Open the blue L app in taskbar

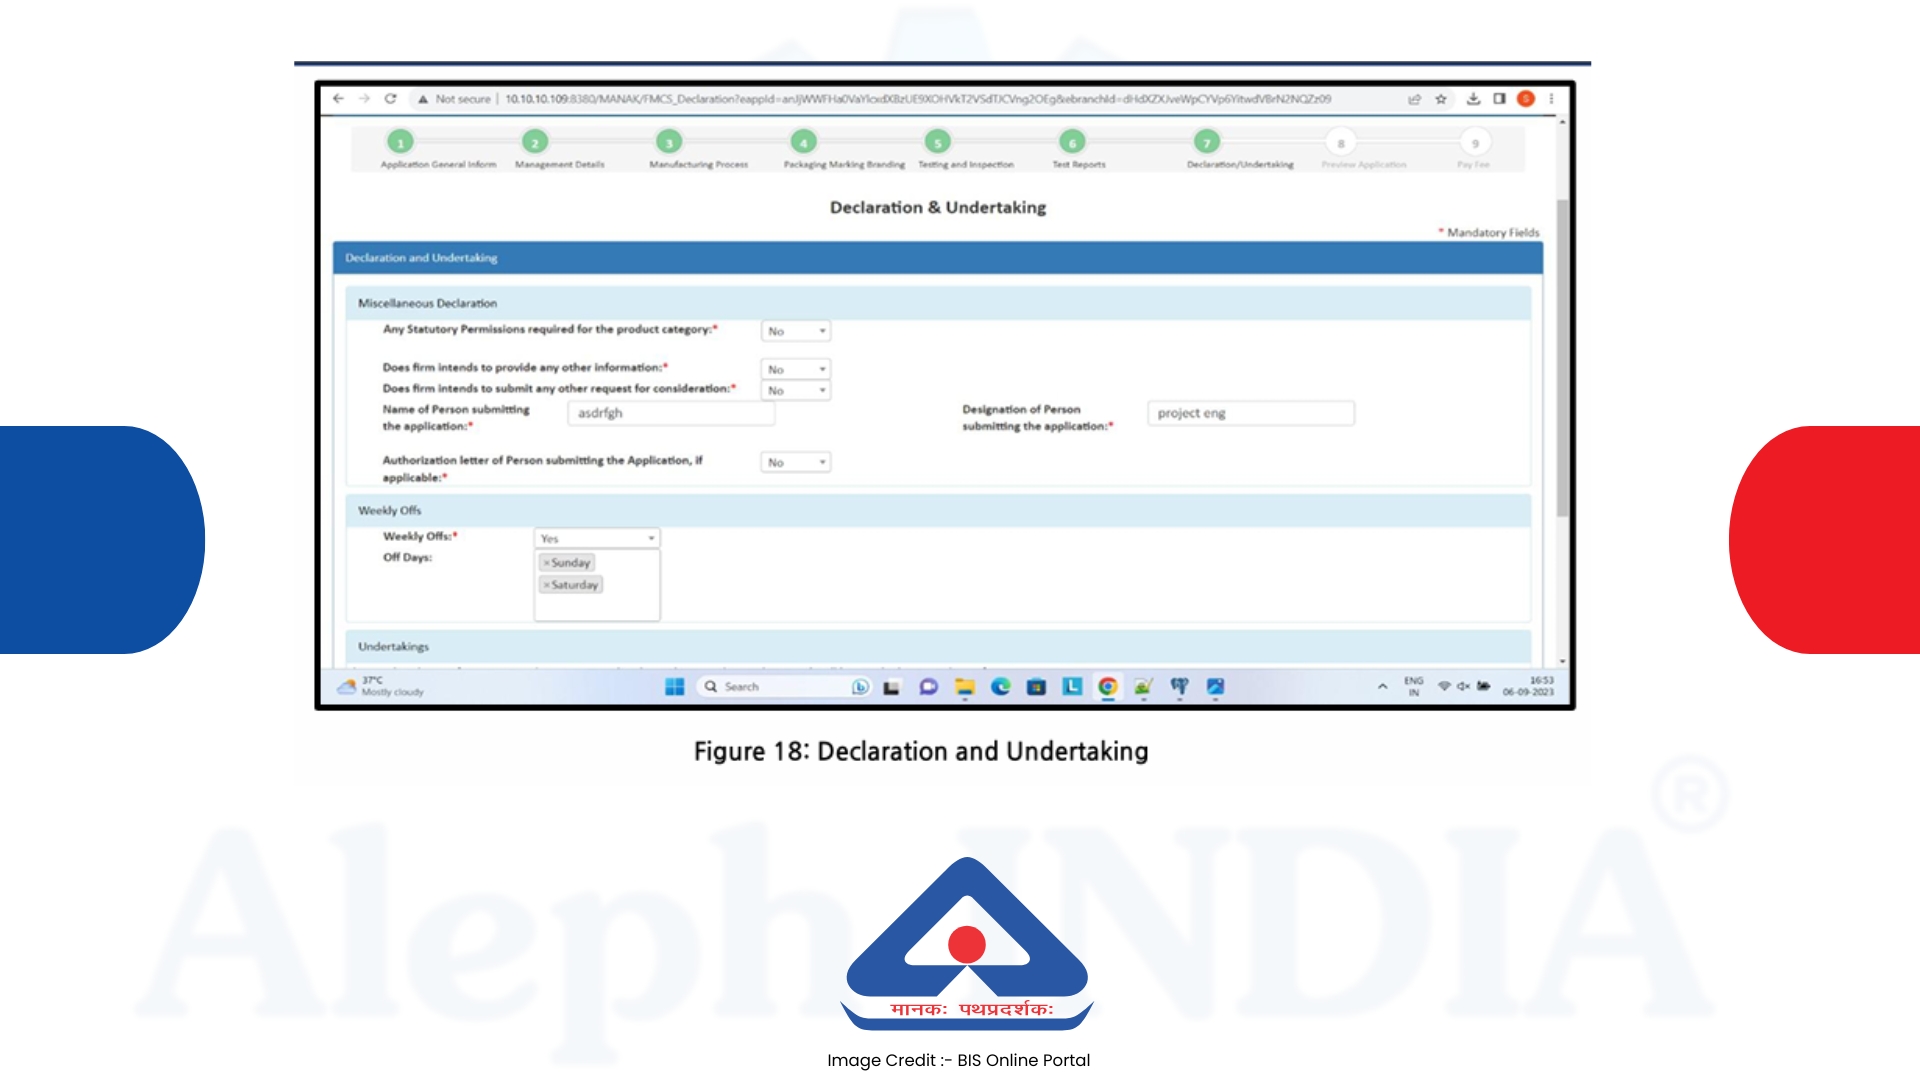(1072, 686)
